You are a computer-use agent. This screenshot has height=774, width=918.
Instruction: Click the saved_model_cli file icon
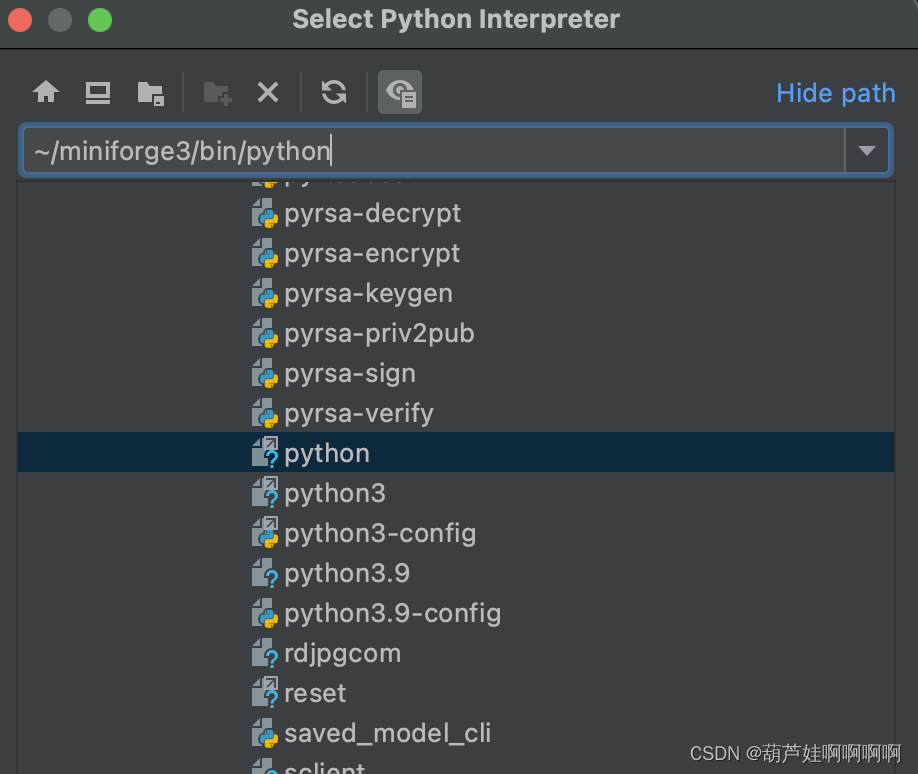pos(264,733)
